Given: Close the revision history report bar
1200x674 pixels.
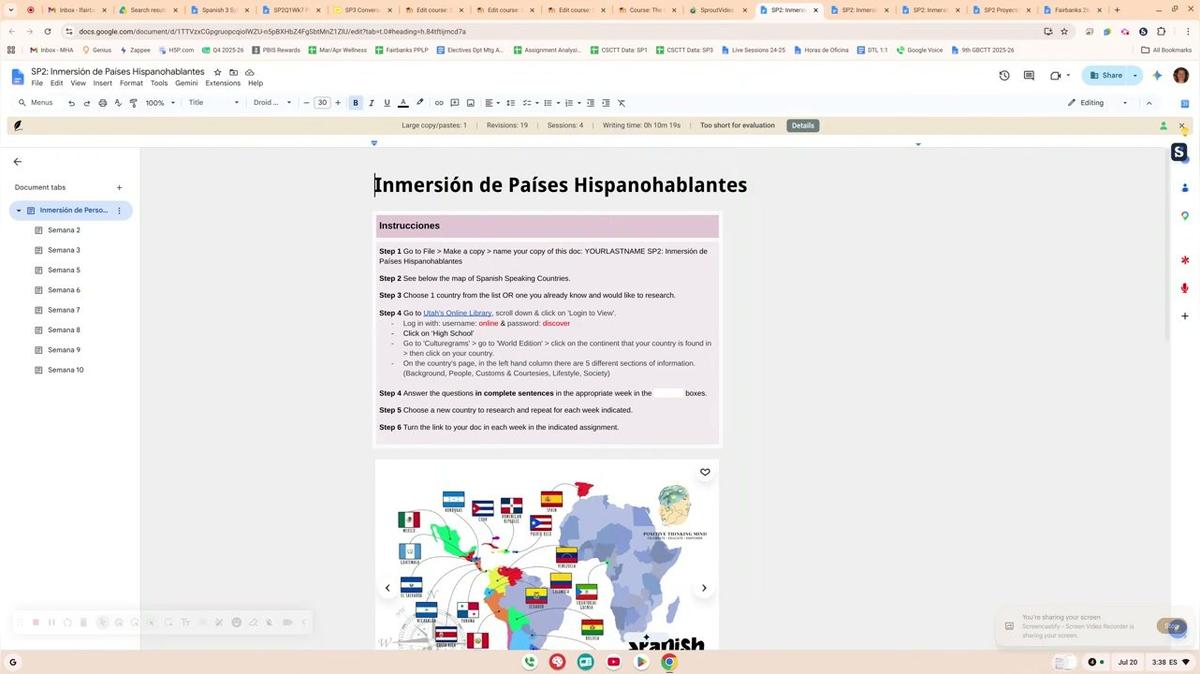Looking at the screenshot, I should click(1181, 126).
